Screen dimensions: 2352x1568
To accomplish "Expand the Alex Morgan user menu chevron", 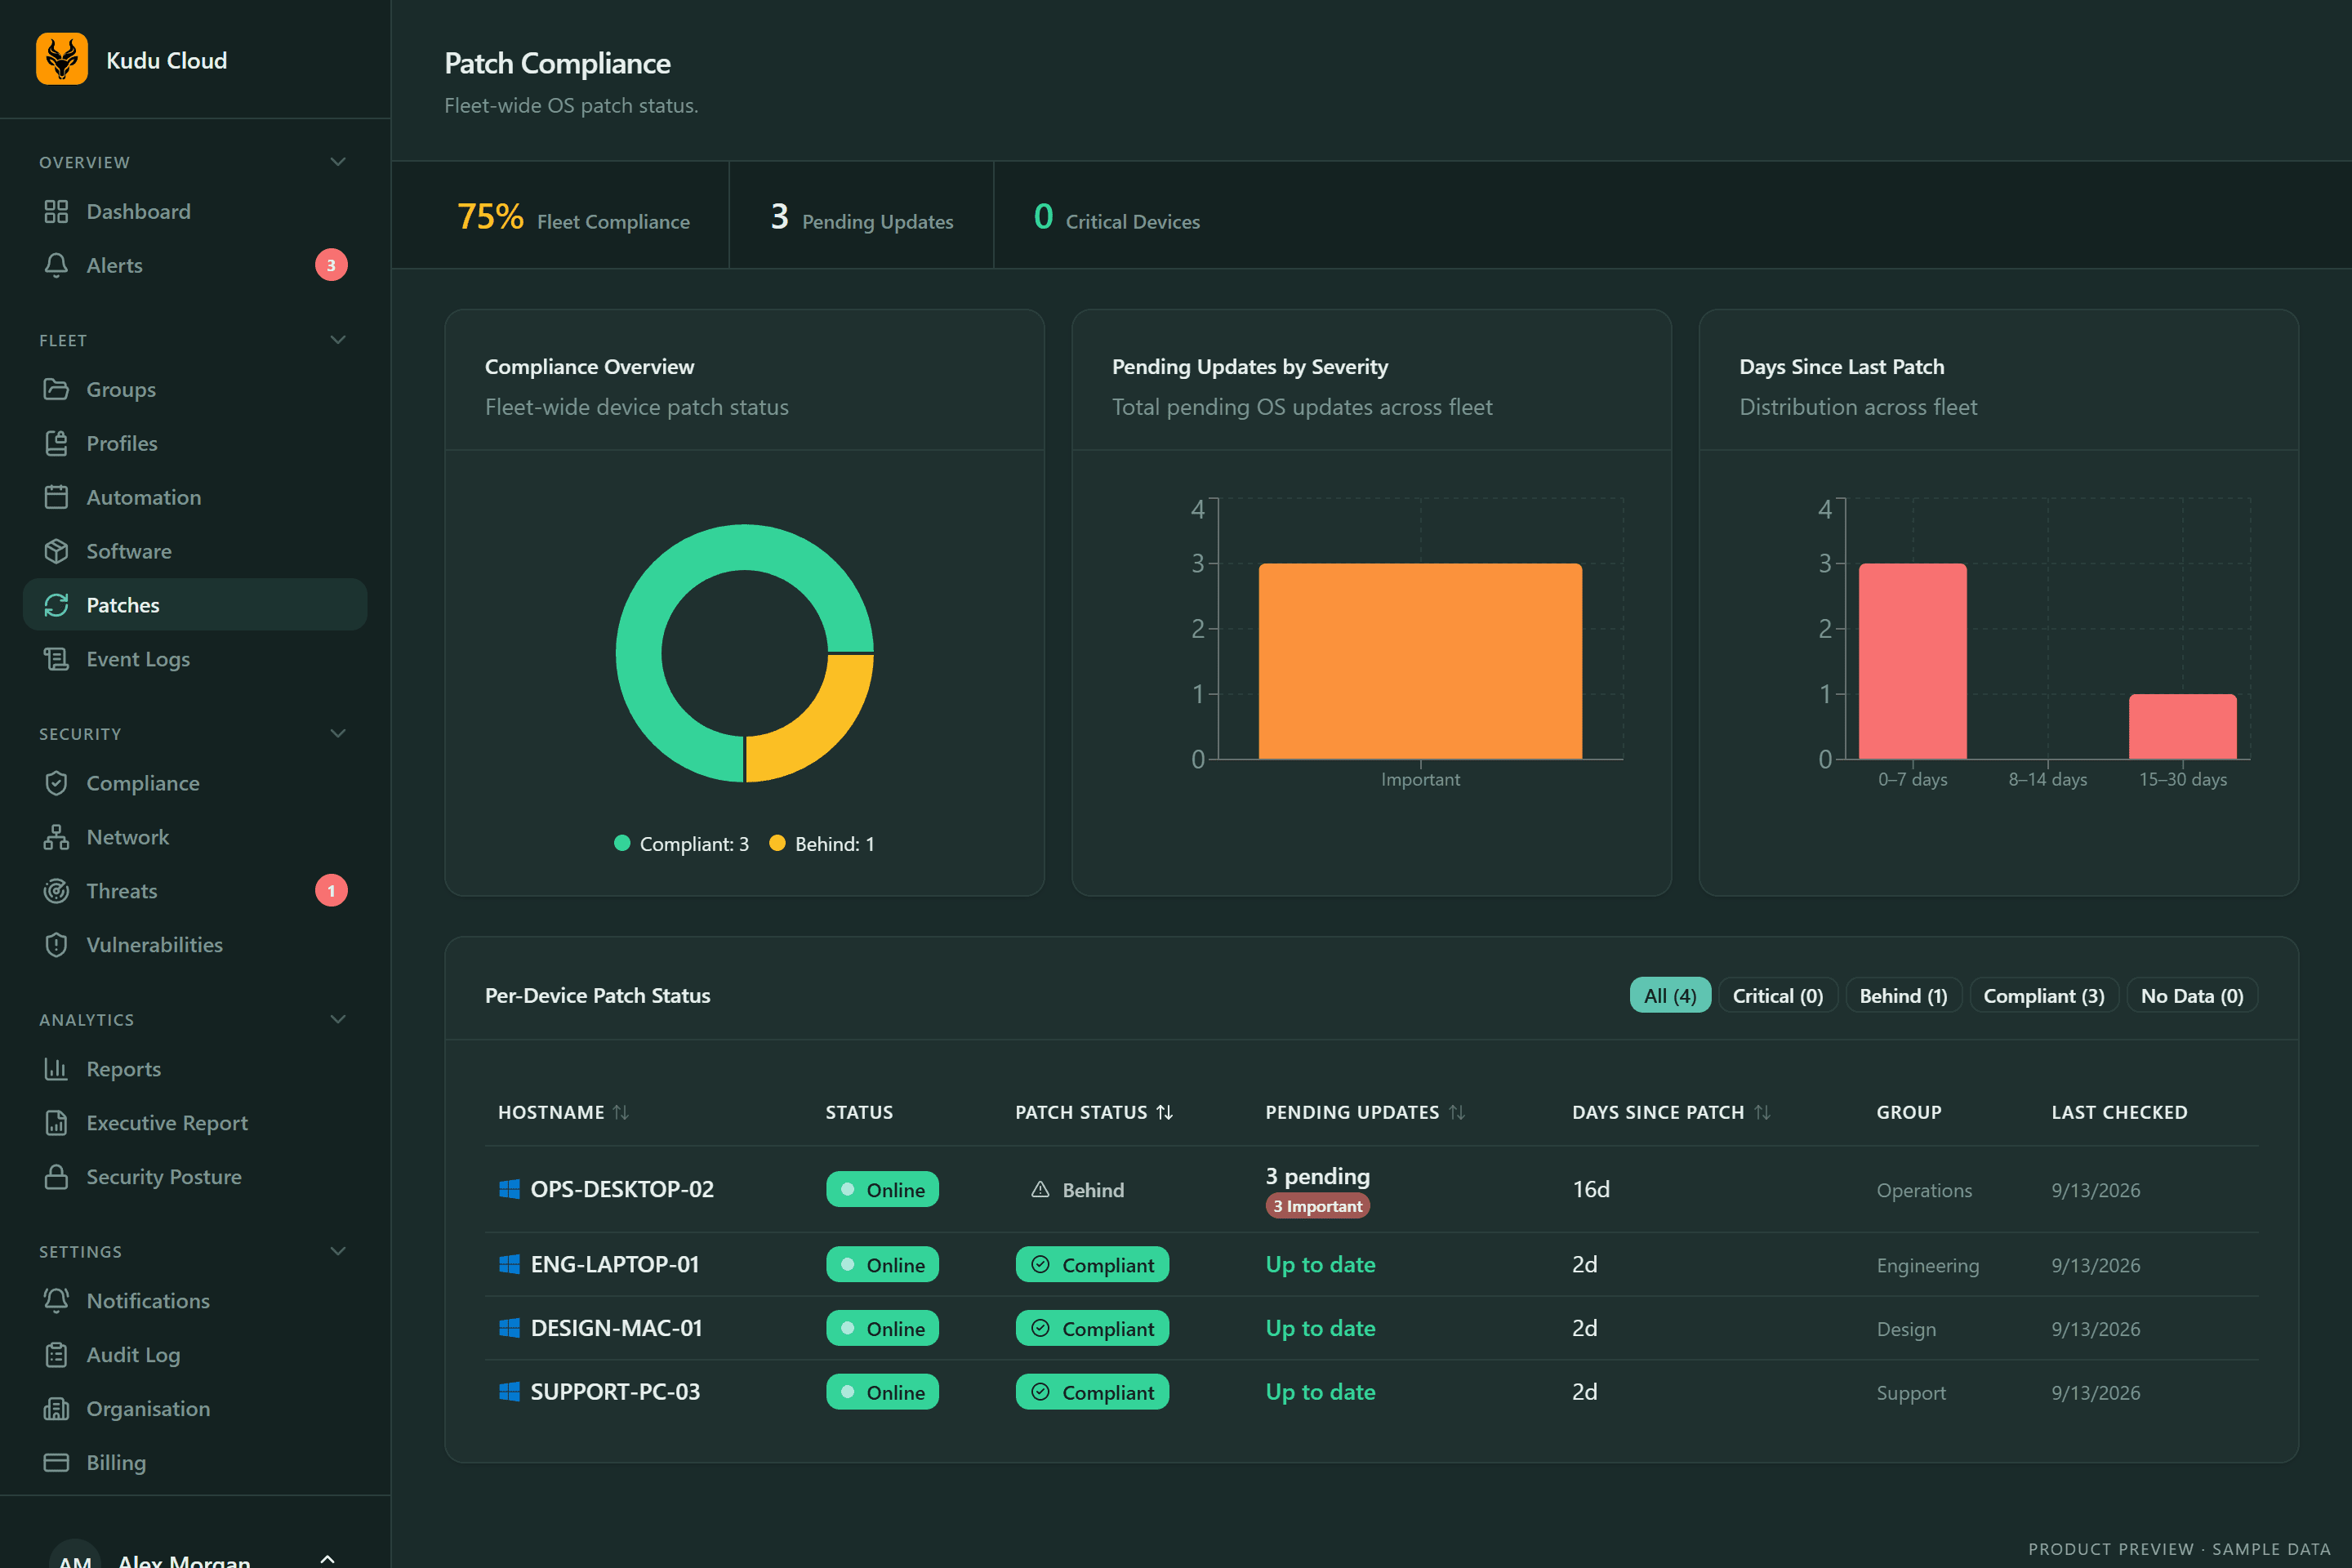I will click(x=327, y=1559).
